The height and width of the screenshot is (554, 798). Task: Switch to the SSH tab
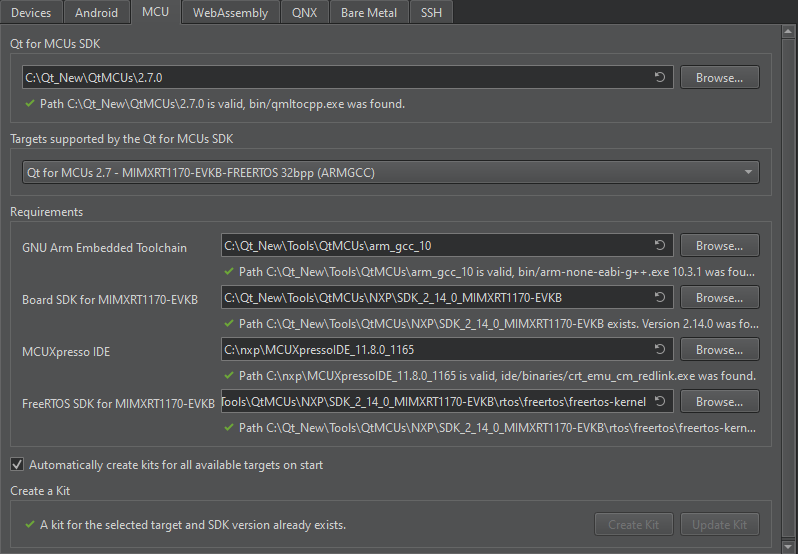coord(432,13)
